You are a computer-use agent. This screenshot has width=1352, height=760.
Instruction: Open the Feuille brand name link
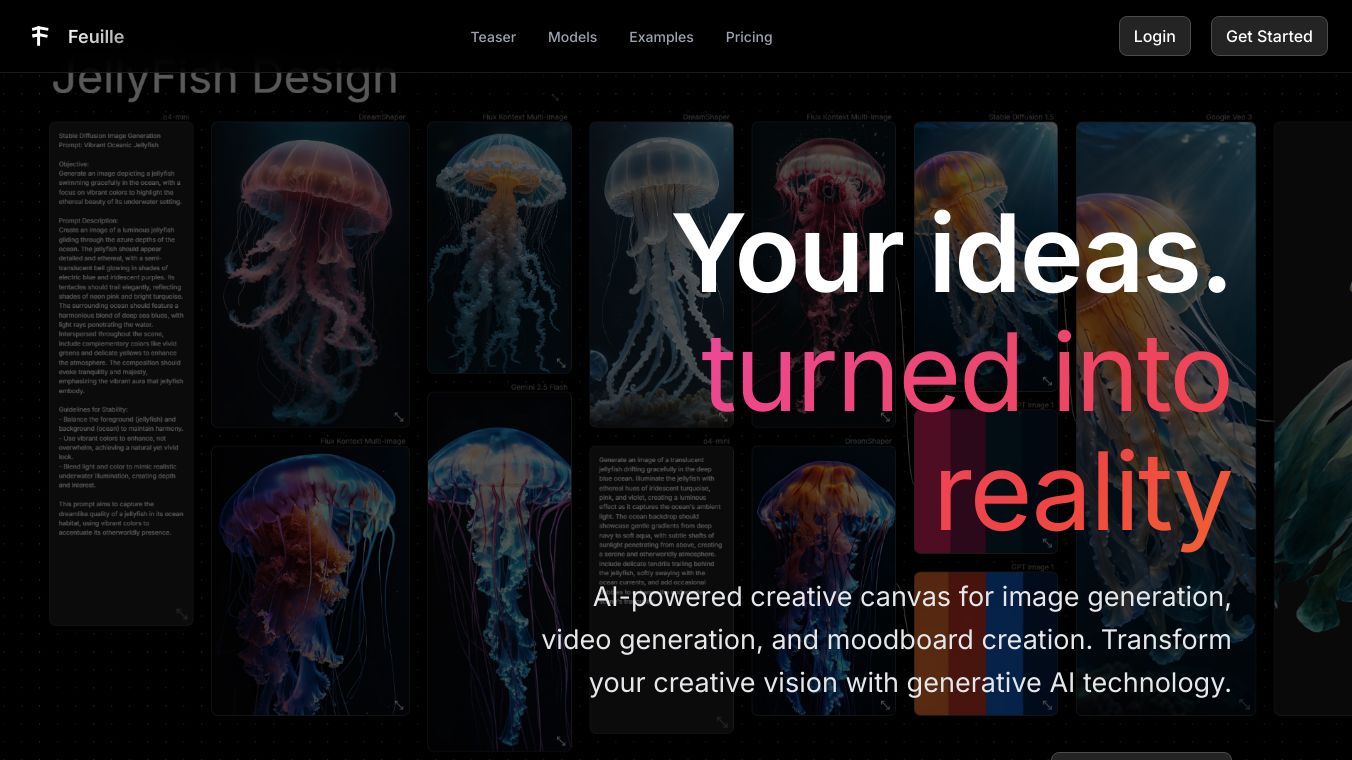(x=96, y=37)
